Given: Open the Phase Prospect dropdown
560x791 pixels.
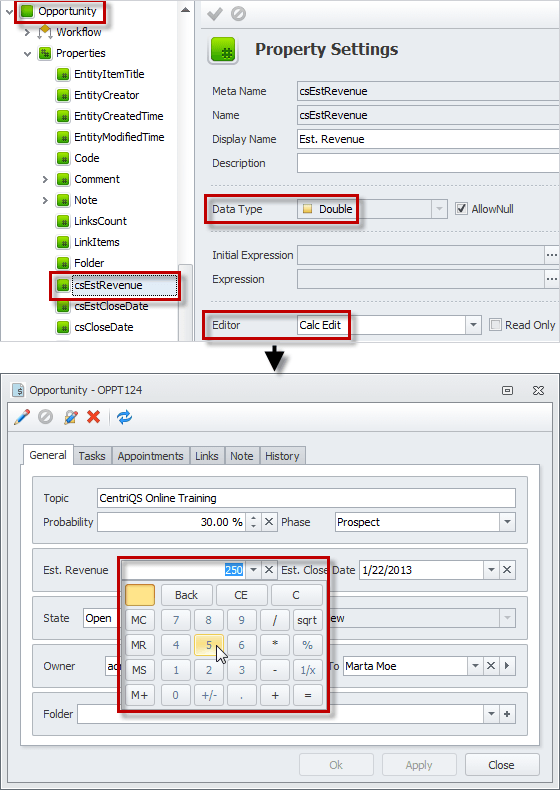Looking at the screenshot, I should point(507,522).
